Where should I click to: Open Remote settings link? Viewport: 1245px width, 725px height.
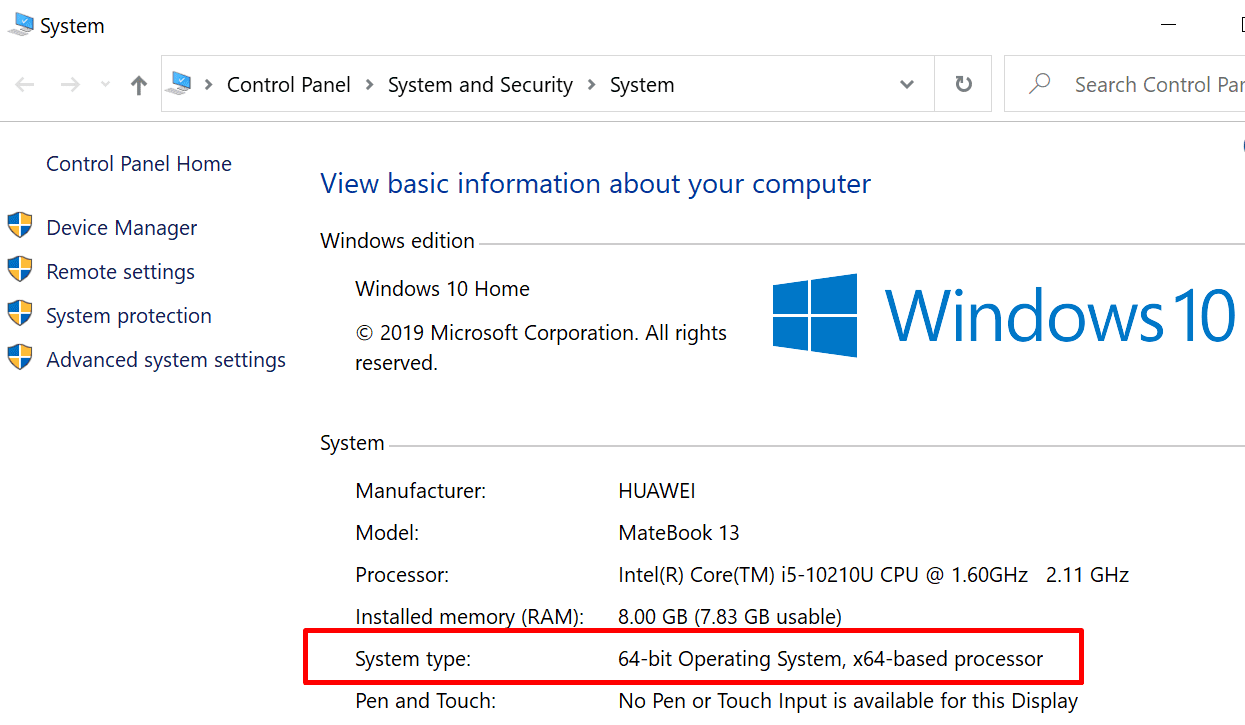coord(121,272)
